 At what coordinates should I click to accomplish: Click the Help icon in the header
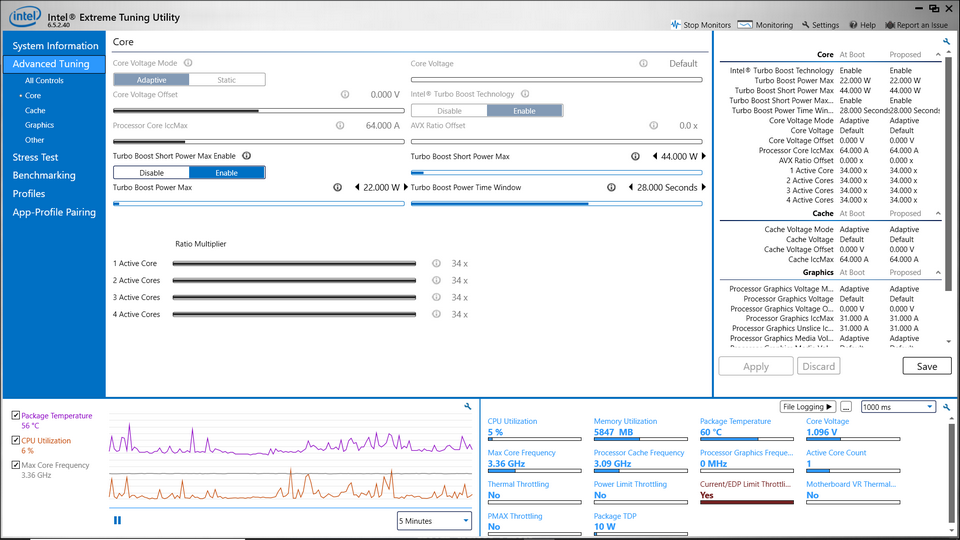pos(853,25)
